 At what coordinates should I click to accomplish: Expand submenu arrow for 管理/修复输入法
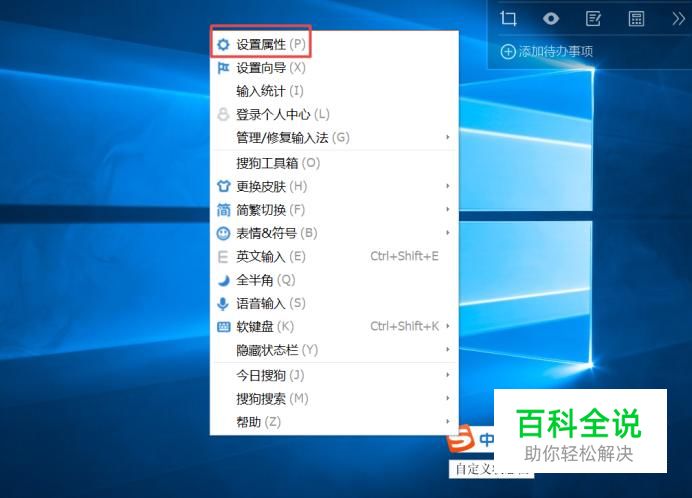tap(448, 137)
